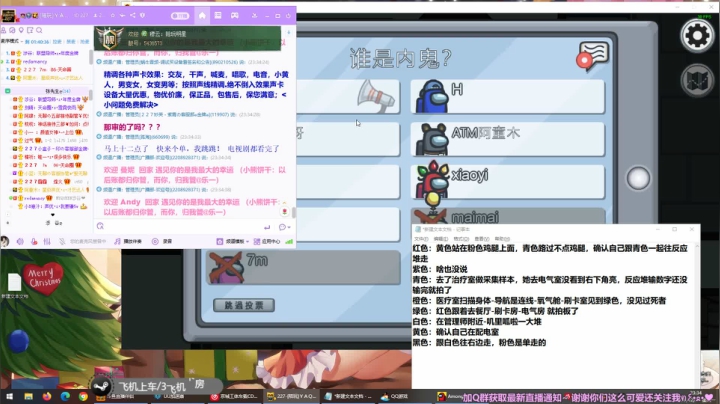The width and height of the screenshot is (720, 404).
Task: Click the dead player 7m card
Action: click(x=304, y=268)
